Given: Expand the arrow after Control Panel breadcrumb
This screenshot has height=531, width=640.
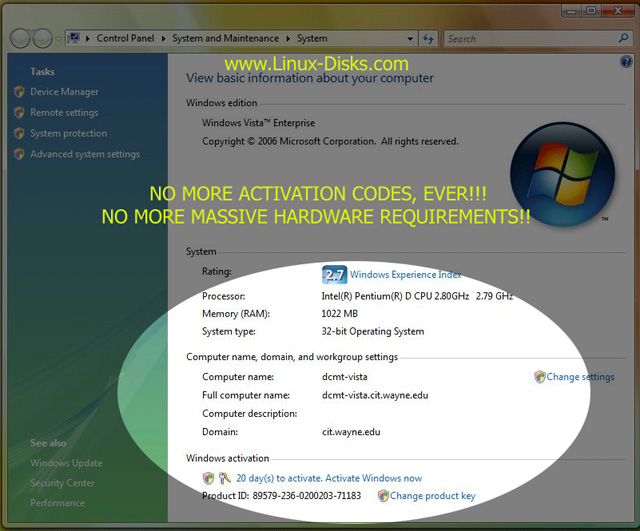Looking at the screenshot, I should (163, 39).
